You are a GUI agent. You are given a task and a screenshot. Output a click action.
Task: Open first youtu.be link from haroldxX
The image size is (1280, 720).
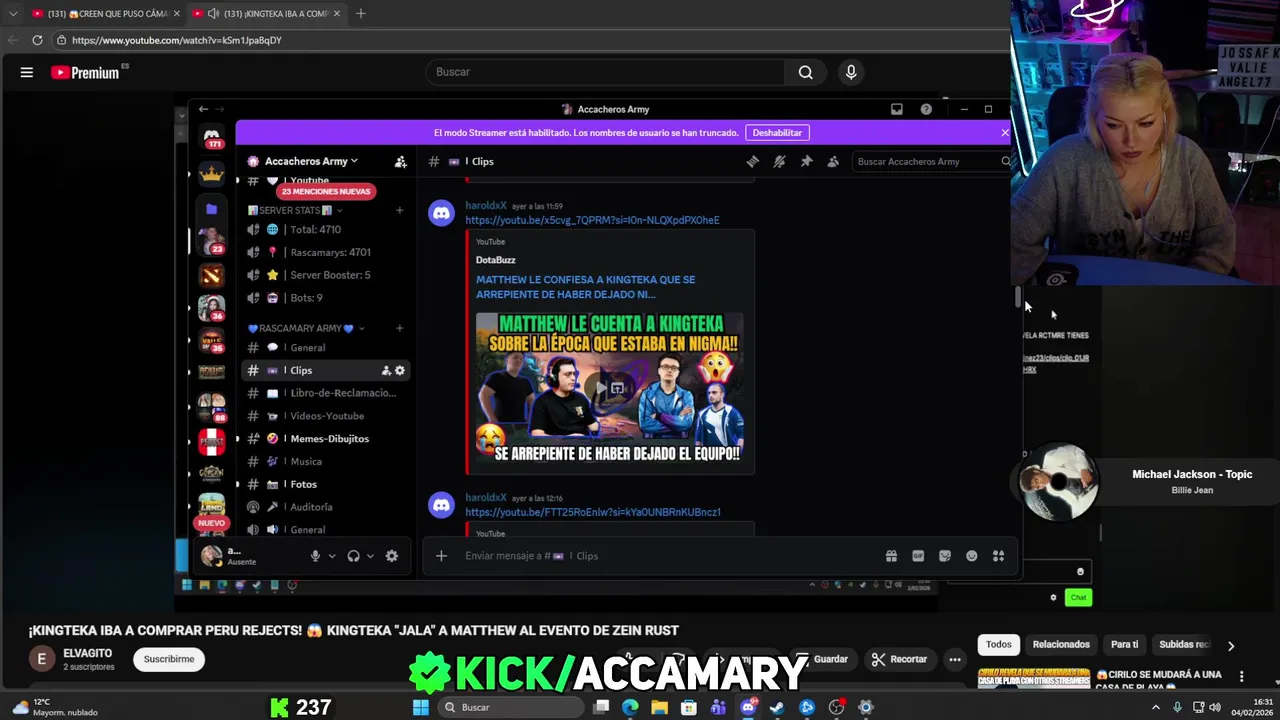(x=592, y=220)
